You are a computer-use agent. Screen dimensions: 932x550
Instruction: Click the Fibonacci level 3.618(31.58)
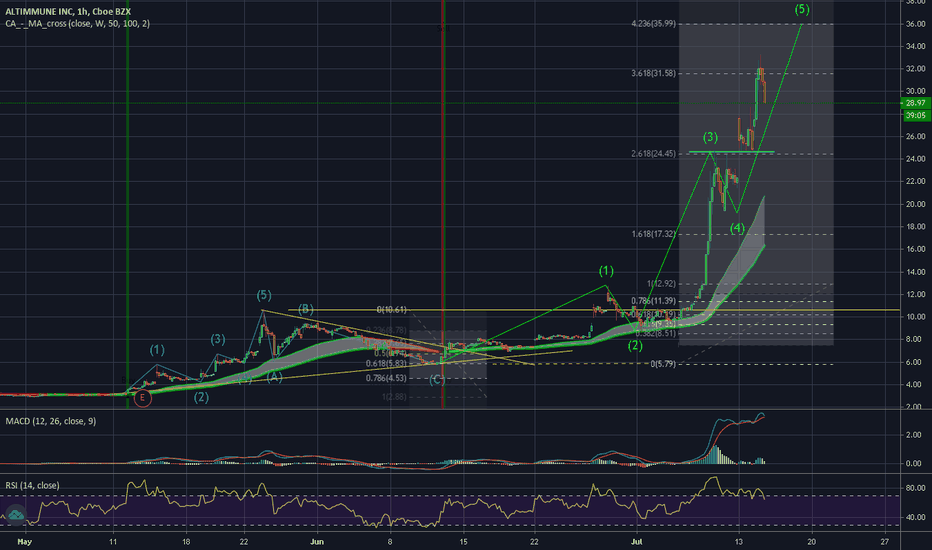click(653, 73)
